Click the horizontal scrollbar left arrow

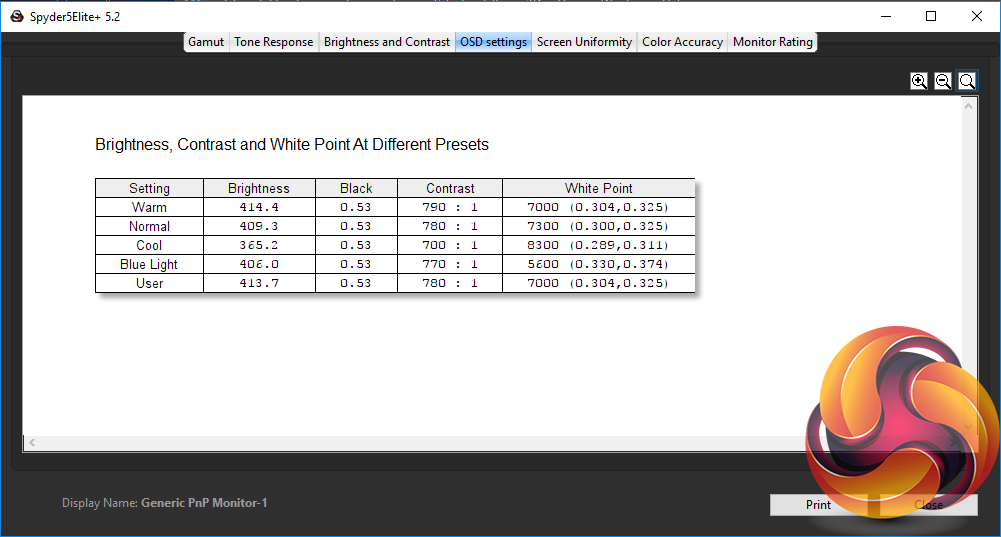click(32, 442)
